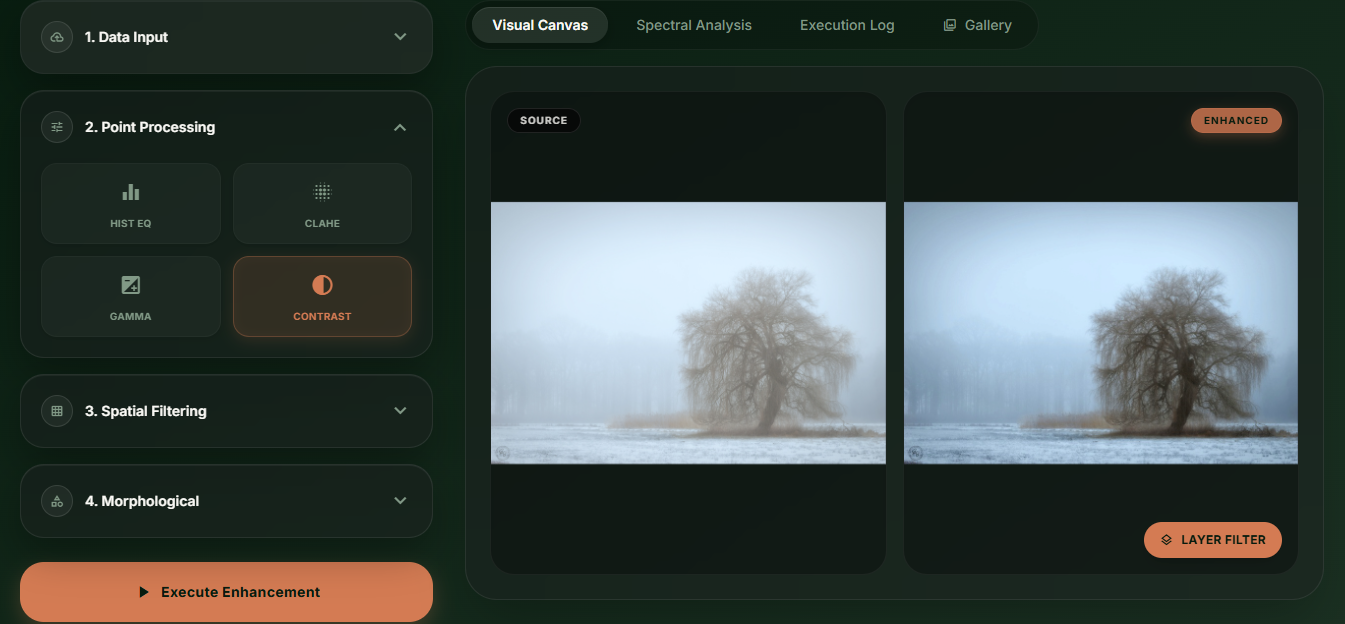The image size is (1345, 624).
Task: Click the LAYER FILTER button
Action: [x=1213, y=540]
